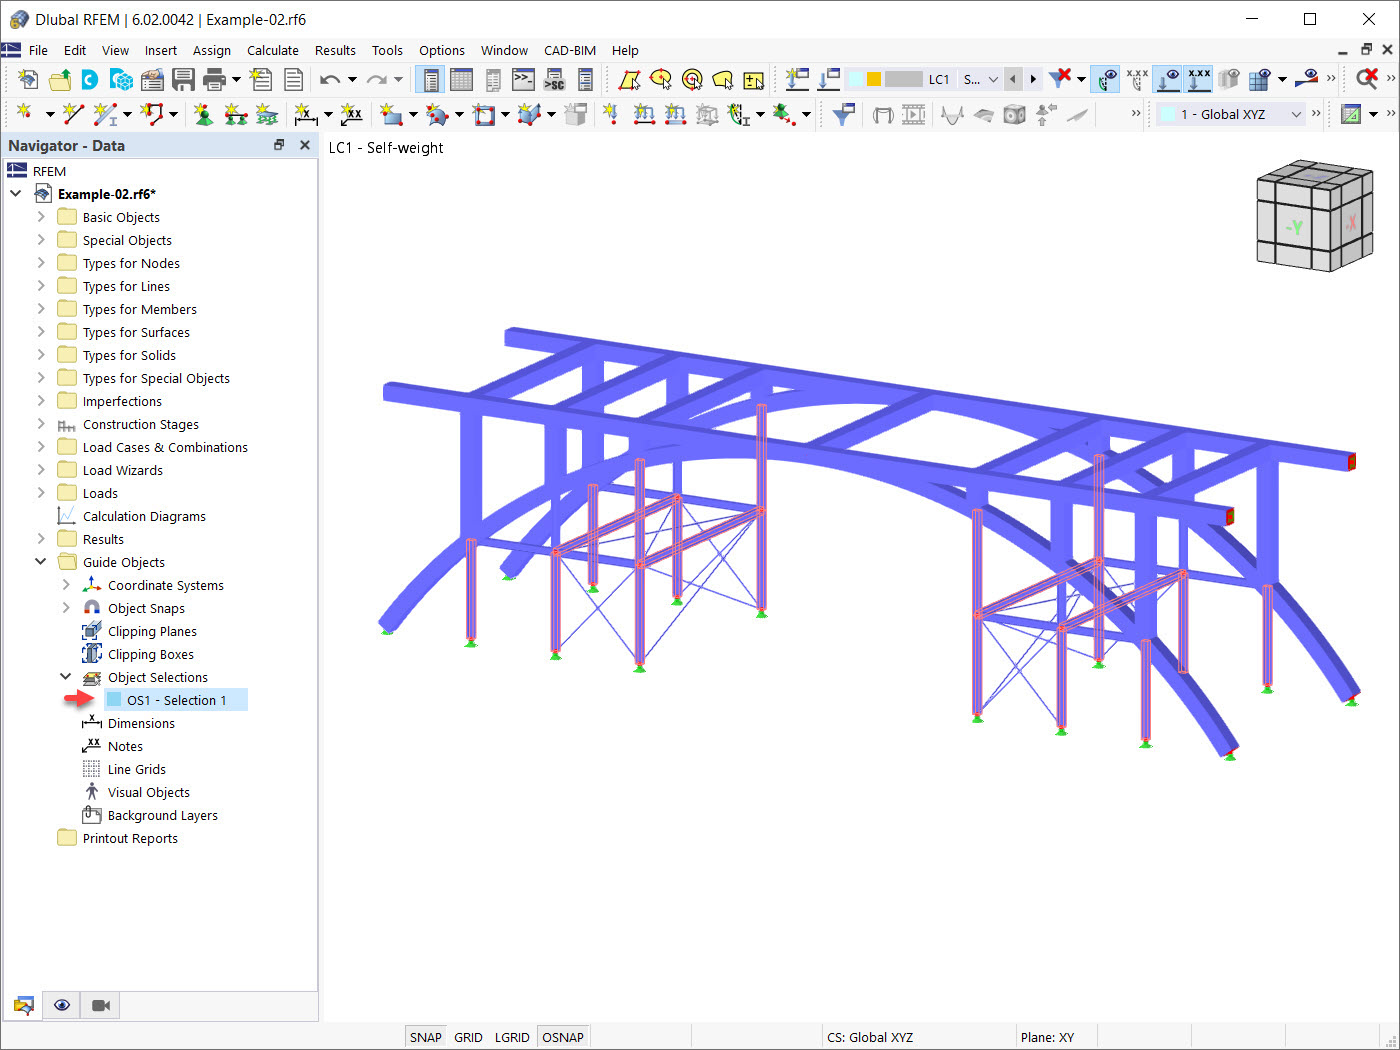Toggle the OSNAP status bar button
The width and height of the screenshot is (1400, 1050).
[563, 1037]
